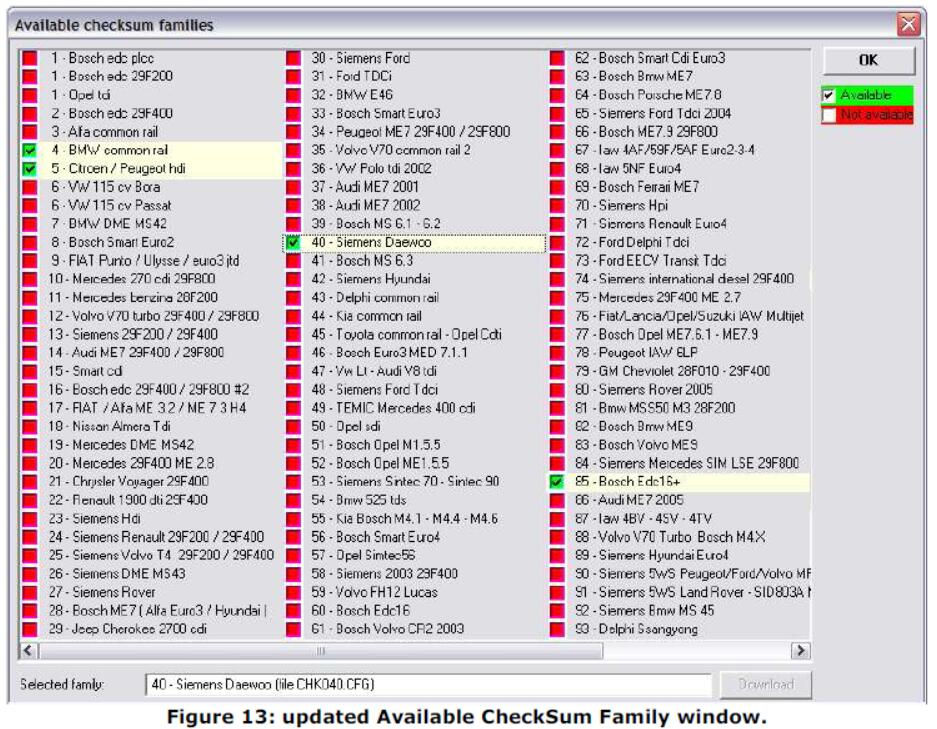Click red status box for 3 - Alfa common rail
937x729 pixels.
point(29,132)
